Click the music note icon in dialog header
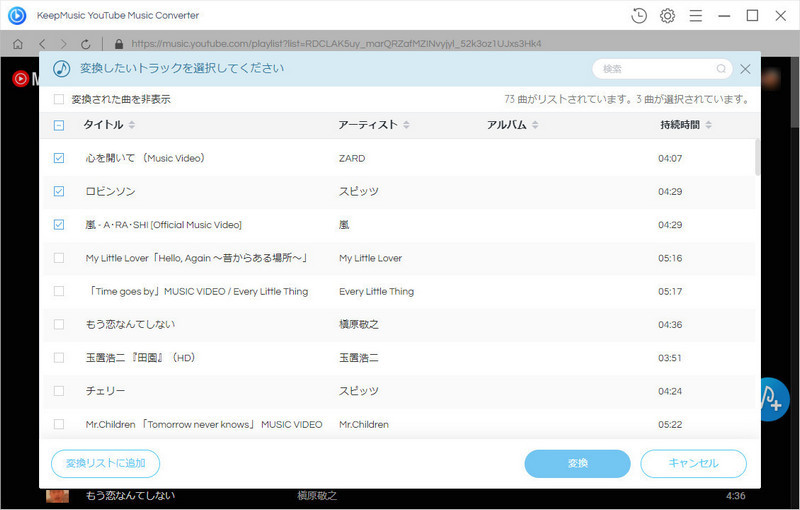This screenshot has height=510, width=800. pos(62,68)
